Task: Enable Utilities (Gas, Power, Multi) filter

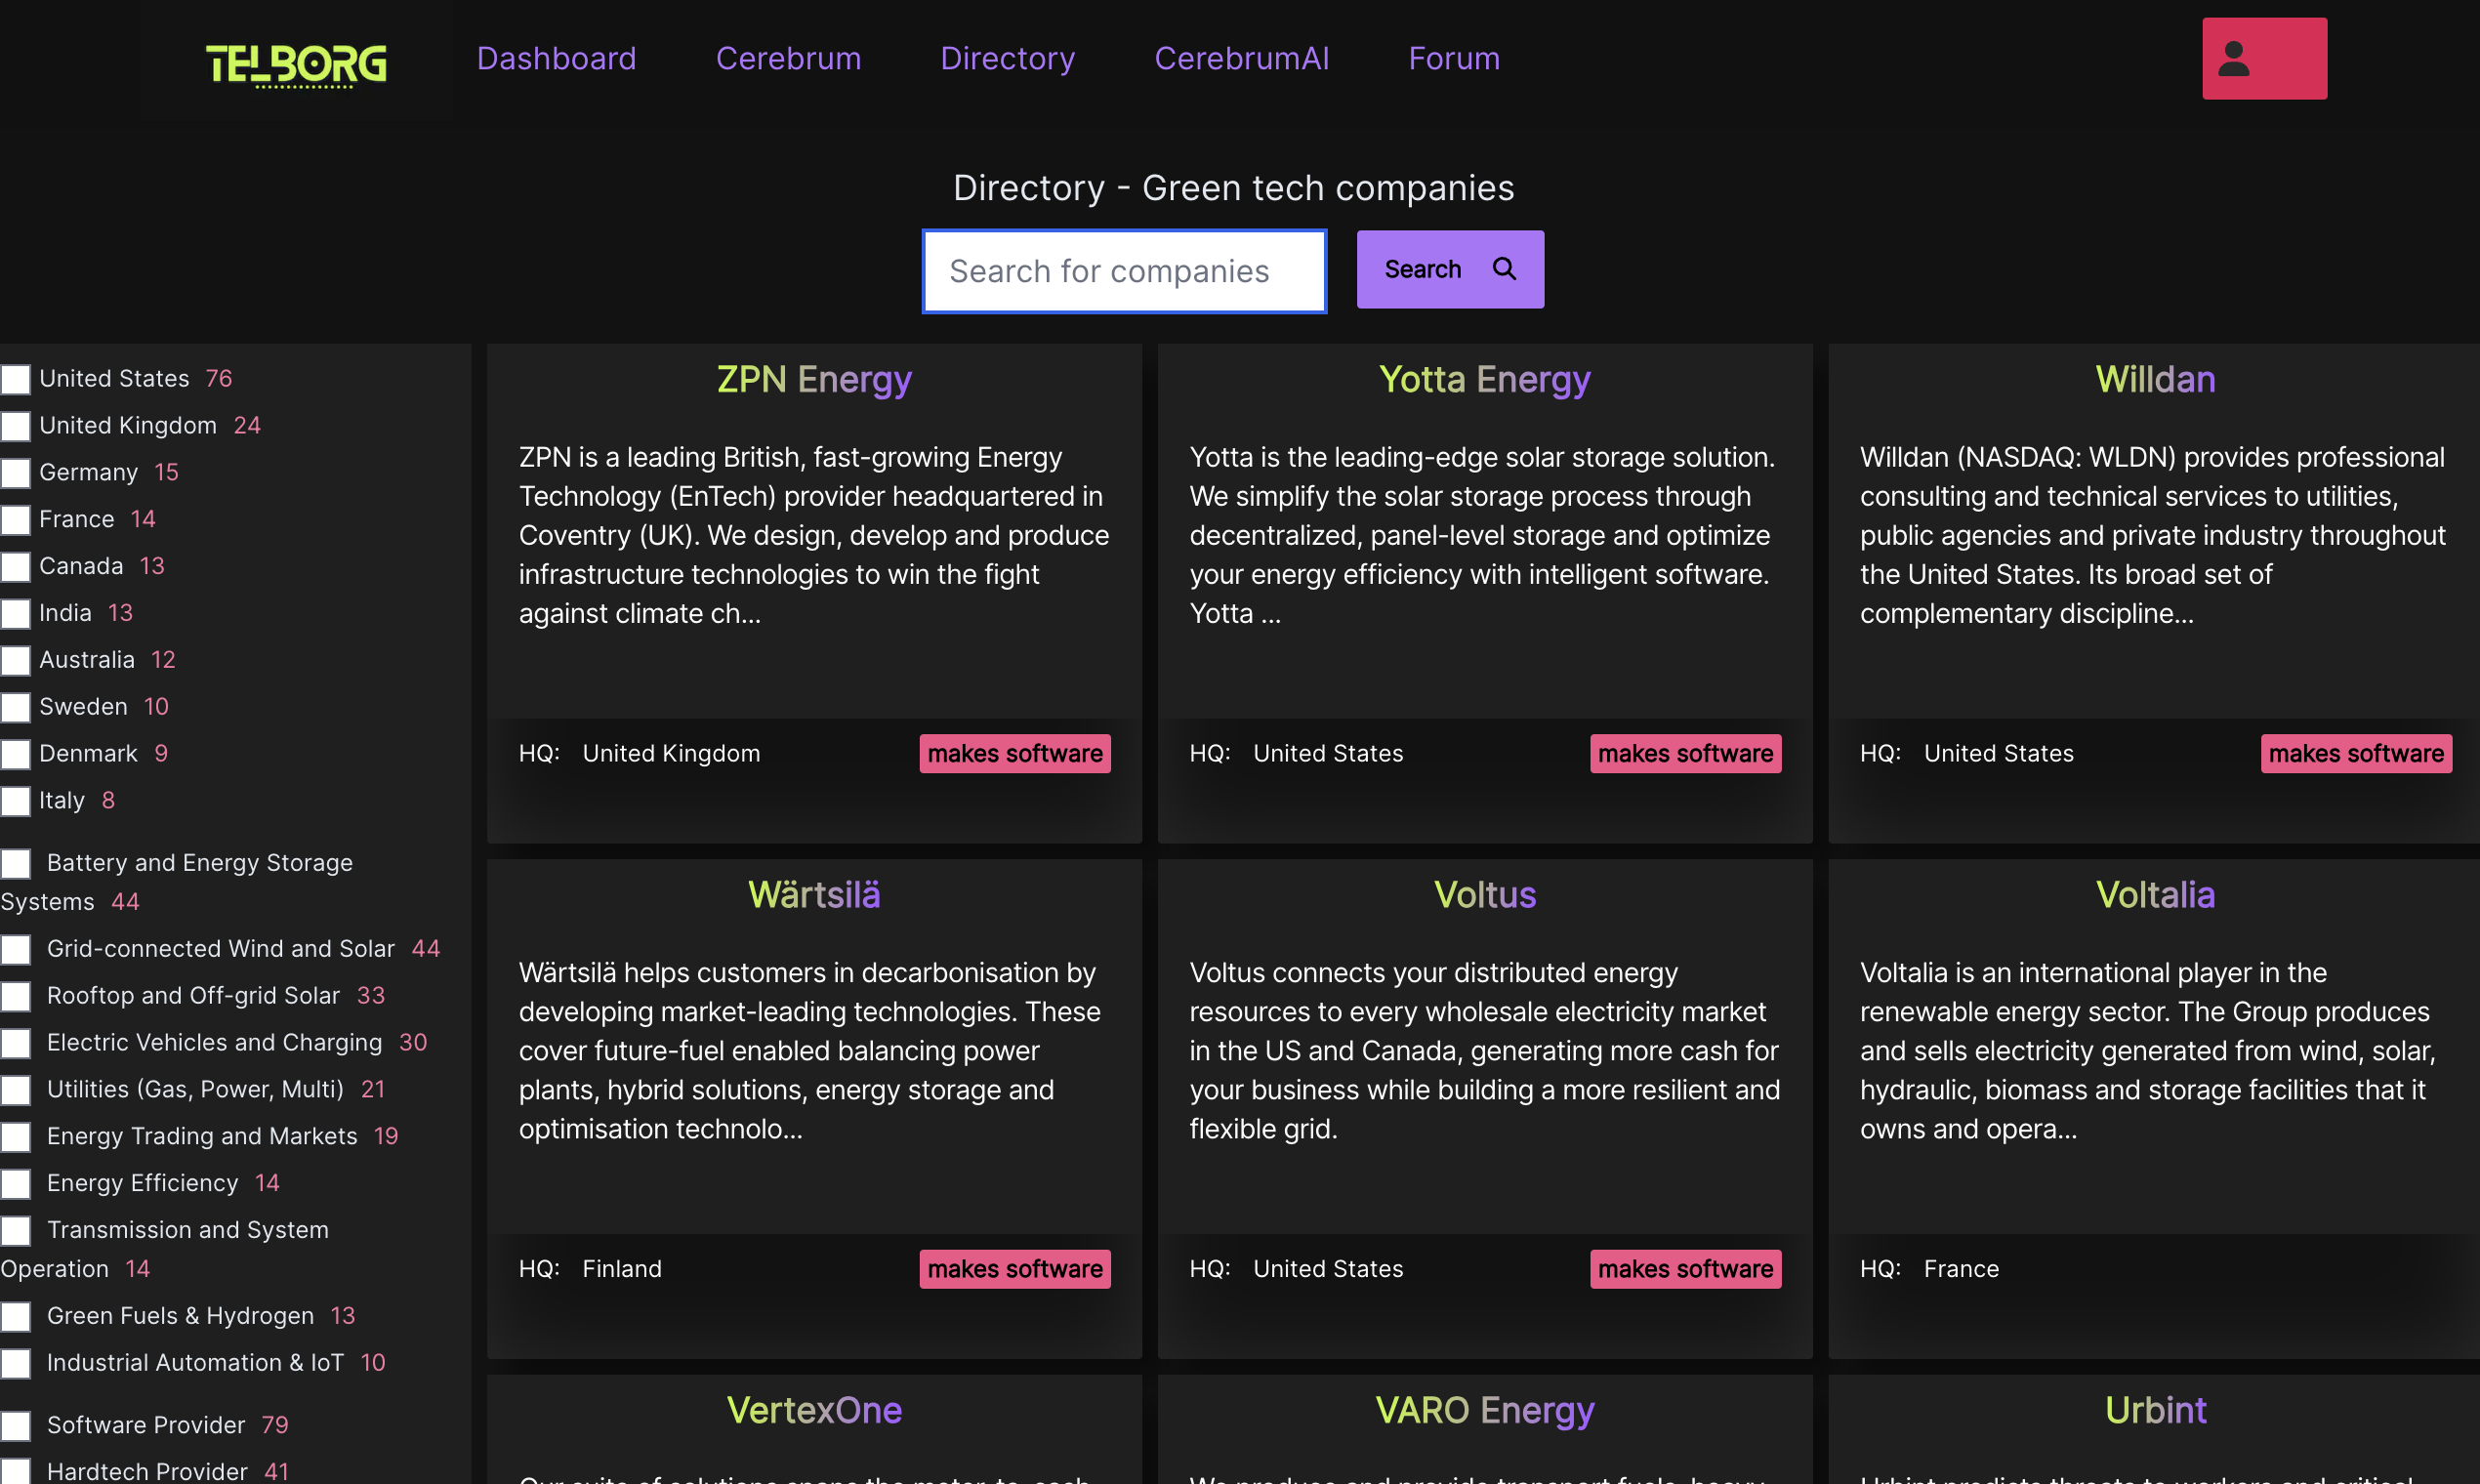Action: pyautogui.click(x=16, y=1091)
